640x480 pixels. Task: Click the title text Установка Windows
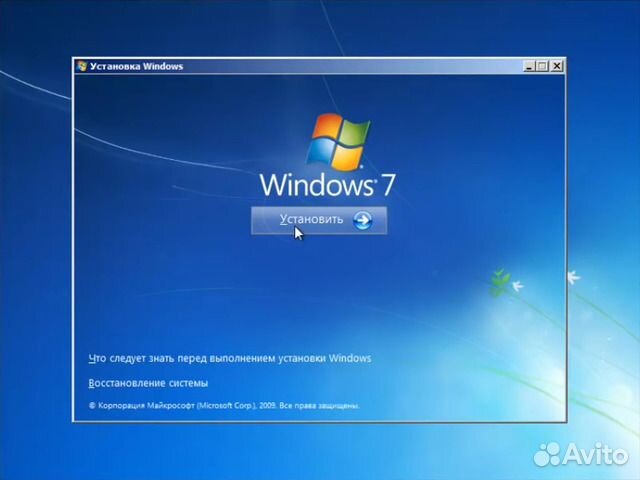point(136,67)
